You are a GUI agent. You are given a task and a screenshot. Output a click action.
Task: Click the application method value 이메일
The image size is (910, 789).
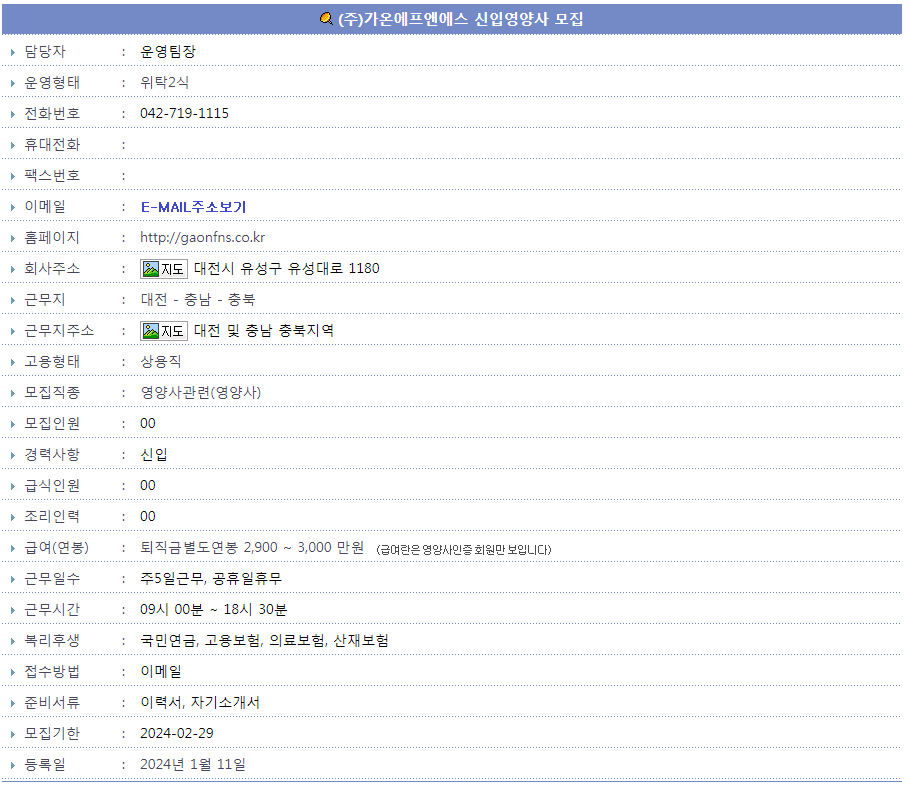161,671
